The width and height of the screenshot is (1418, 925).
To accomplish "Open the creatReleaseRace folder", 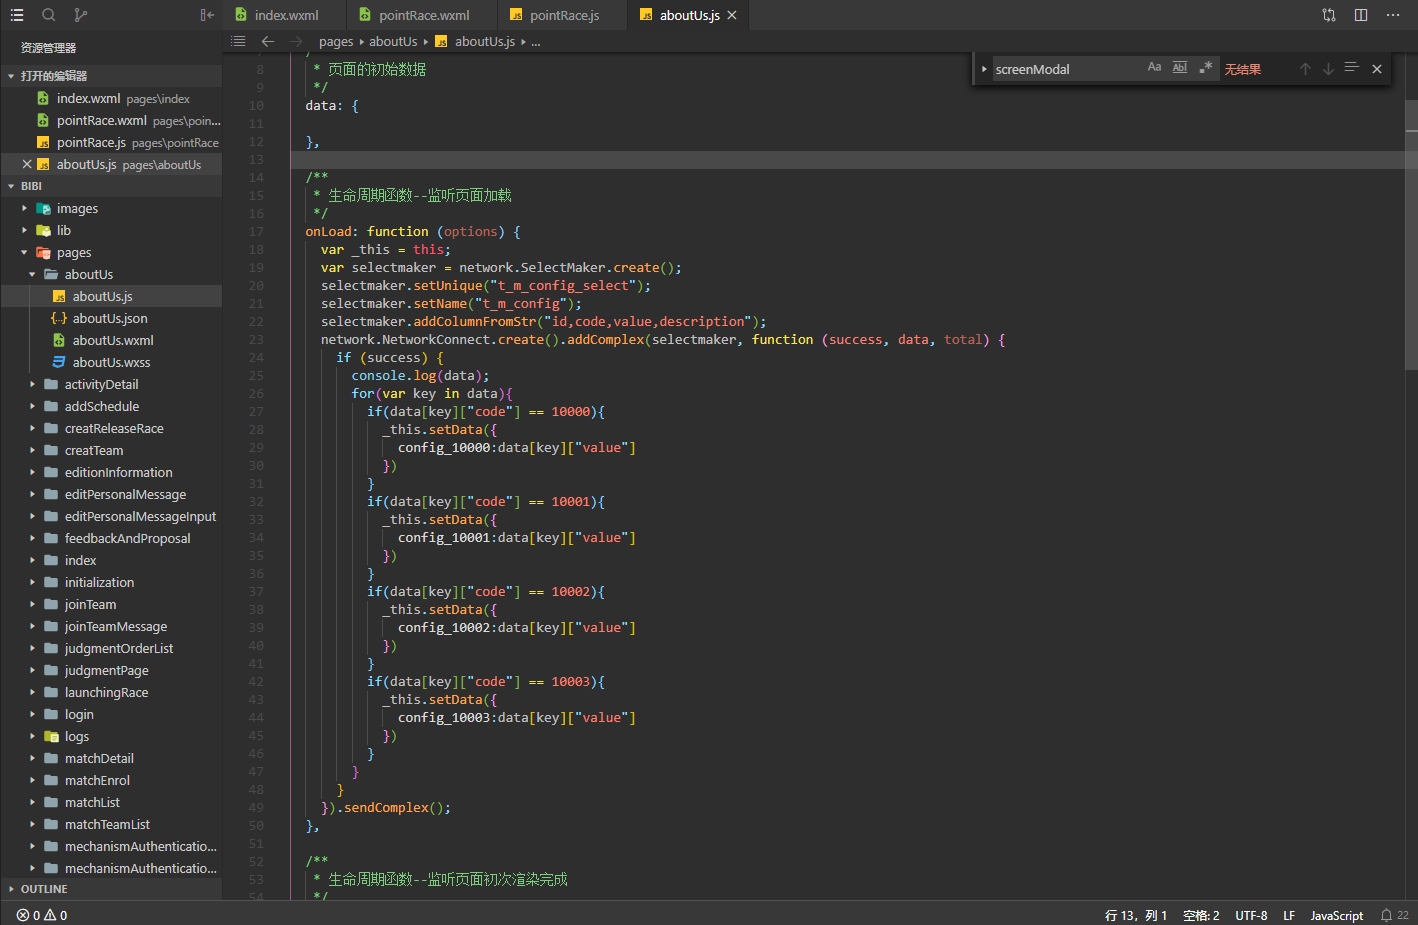I will pos(114,428).
